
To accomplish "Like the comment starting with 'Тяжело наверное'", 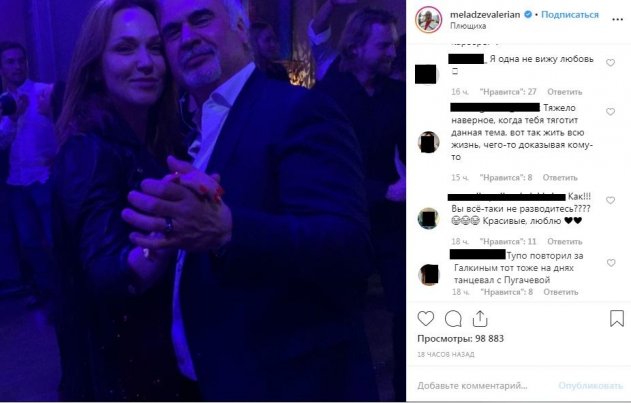I will 610,112.
